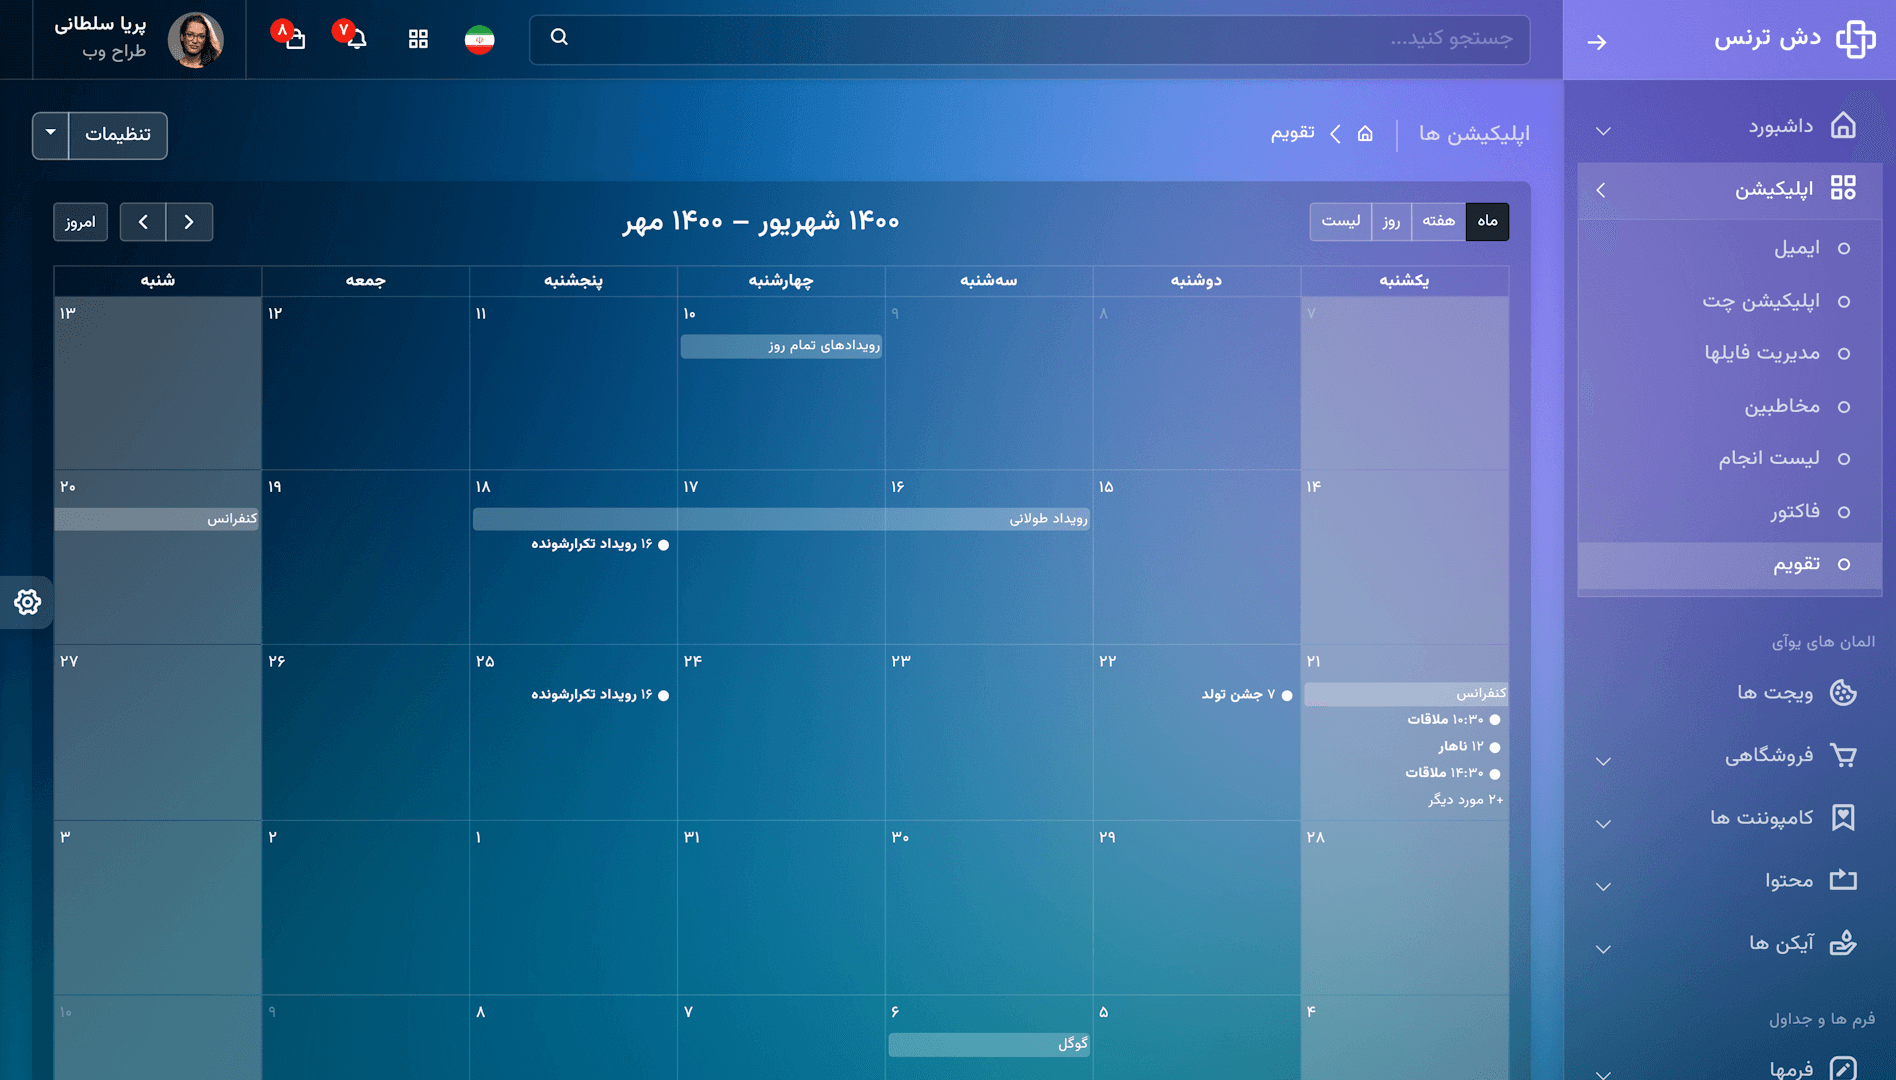Screen dimensions: 1896x1080
Task: Expand the Shop menu chevron
Action: [1603, 761]
